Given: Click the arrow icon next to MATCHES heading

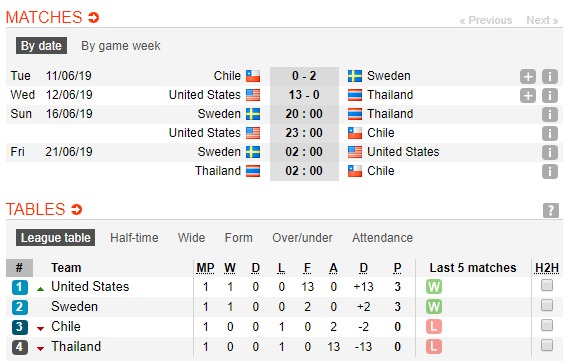Looking at the screenshot, I should pyautogui.click(x=93, y=17).
